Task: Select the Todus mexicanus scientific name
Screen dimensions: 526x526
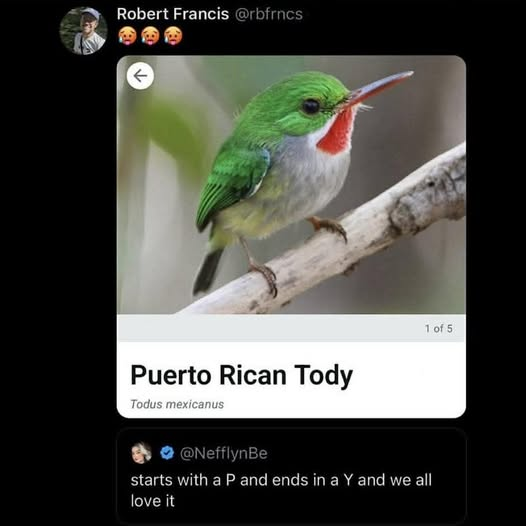Action: click(177, 404)
